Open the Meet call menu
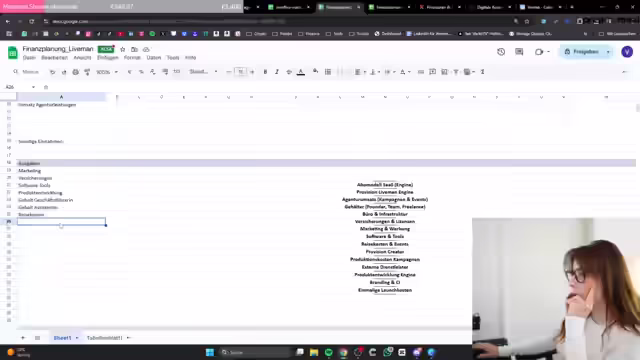Viewport: 640px width, 360px height. point(542,52)
